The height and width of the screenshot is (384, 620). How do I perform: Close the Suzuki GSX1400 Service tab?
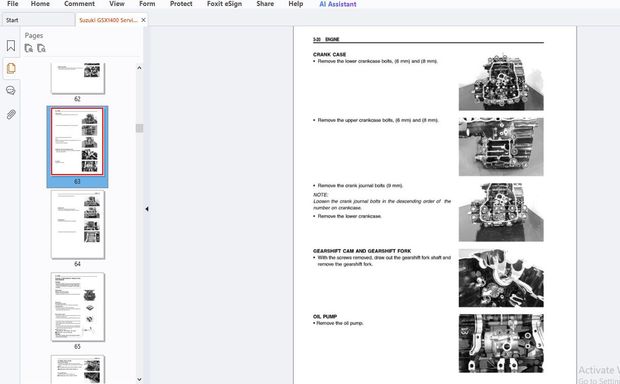(x=143, y=20)
